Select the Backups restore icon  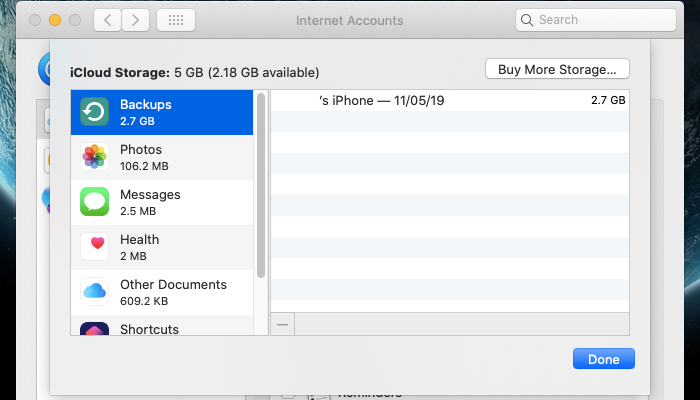94,112
